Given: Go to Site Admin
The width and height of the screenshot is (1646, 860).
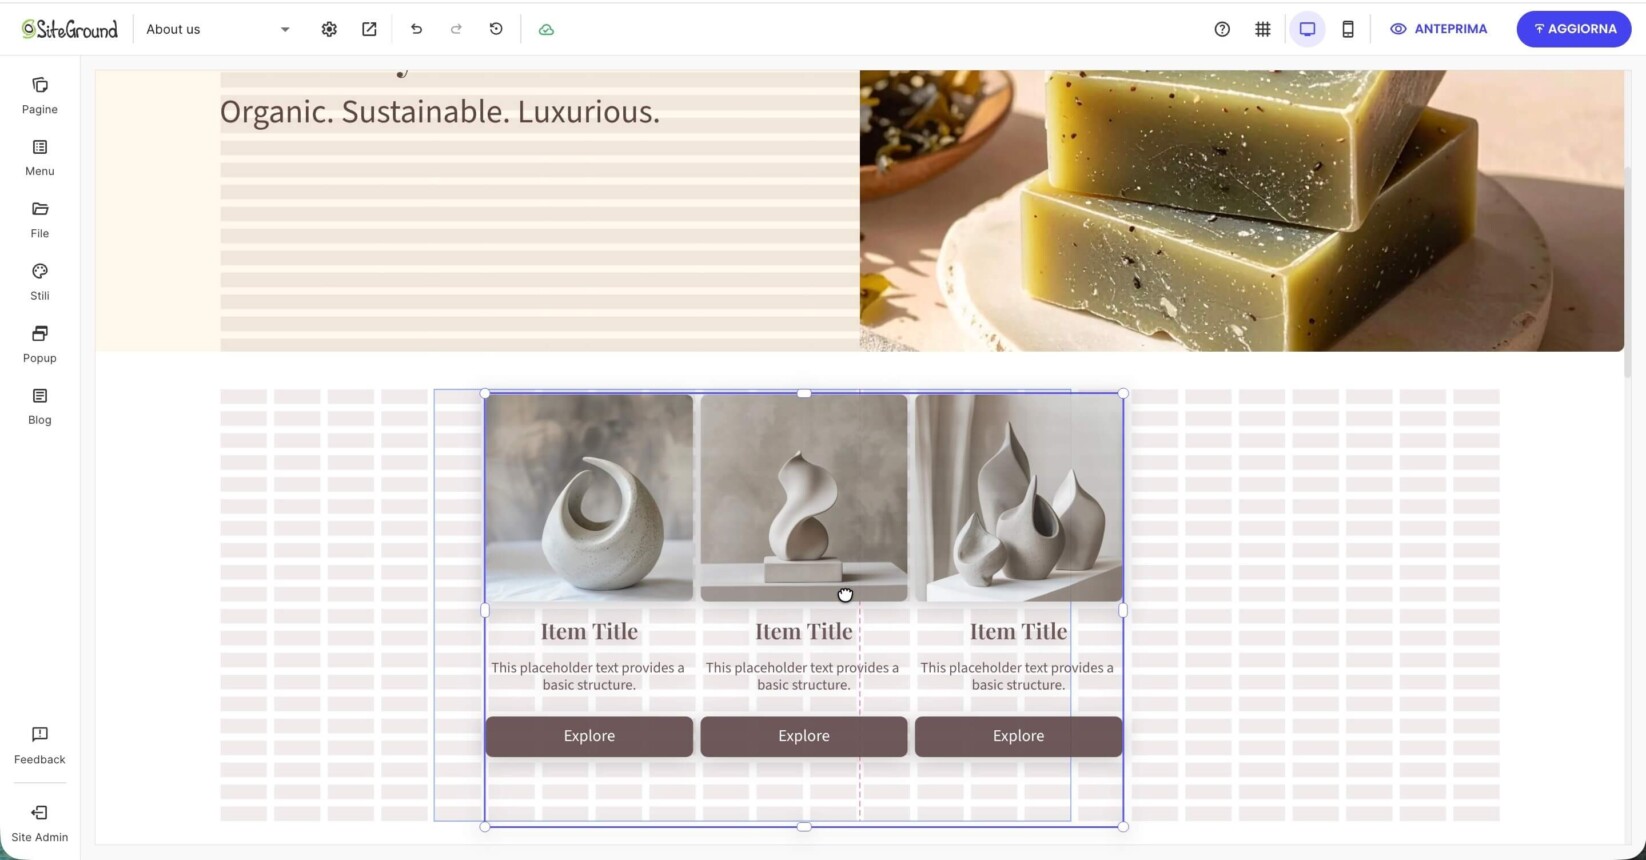Looking at the screenshot, I should pos(40,824).
